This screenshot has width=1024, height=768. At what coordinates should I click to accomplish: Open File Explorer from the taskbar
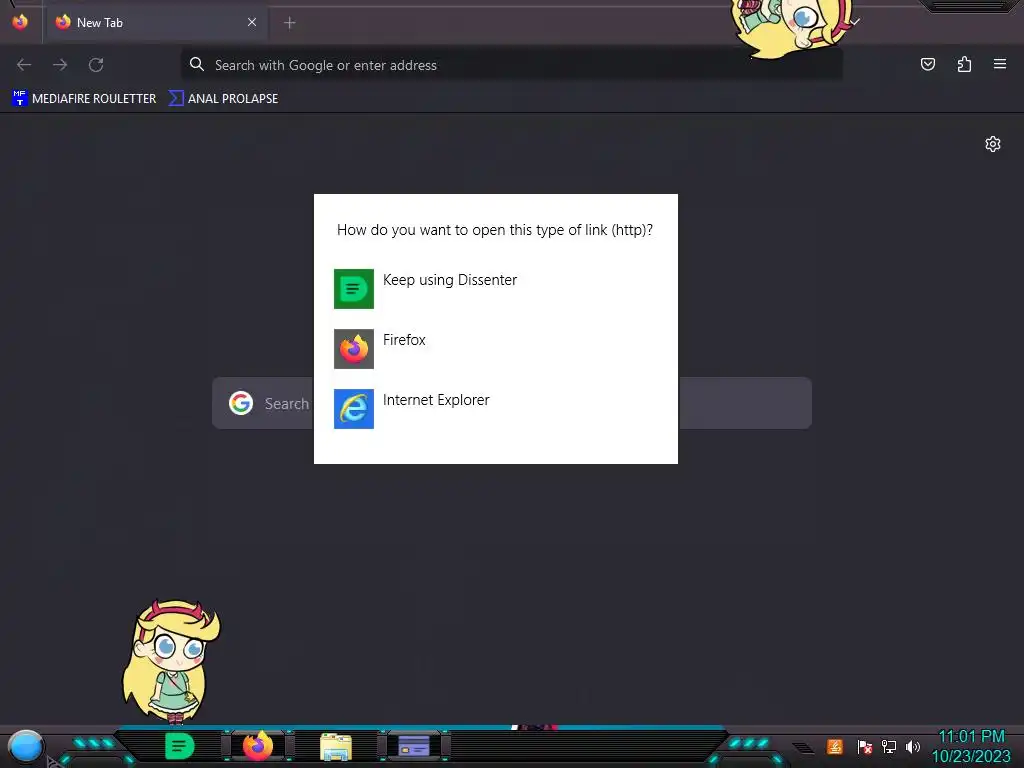click(x=336, y=746)
